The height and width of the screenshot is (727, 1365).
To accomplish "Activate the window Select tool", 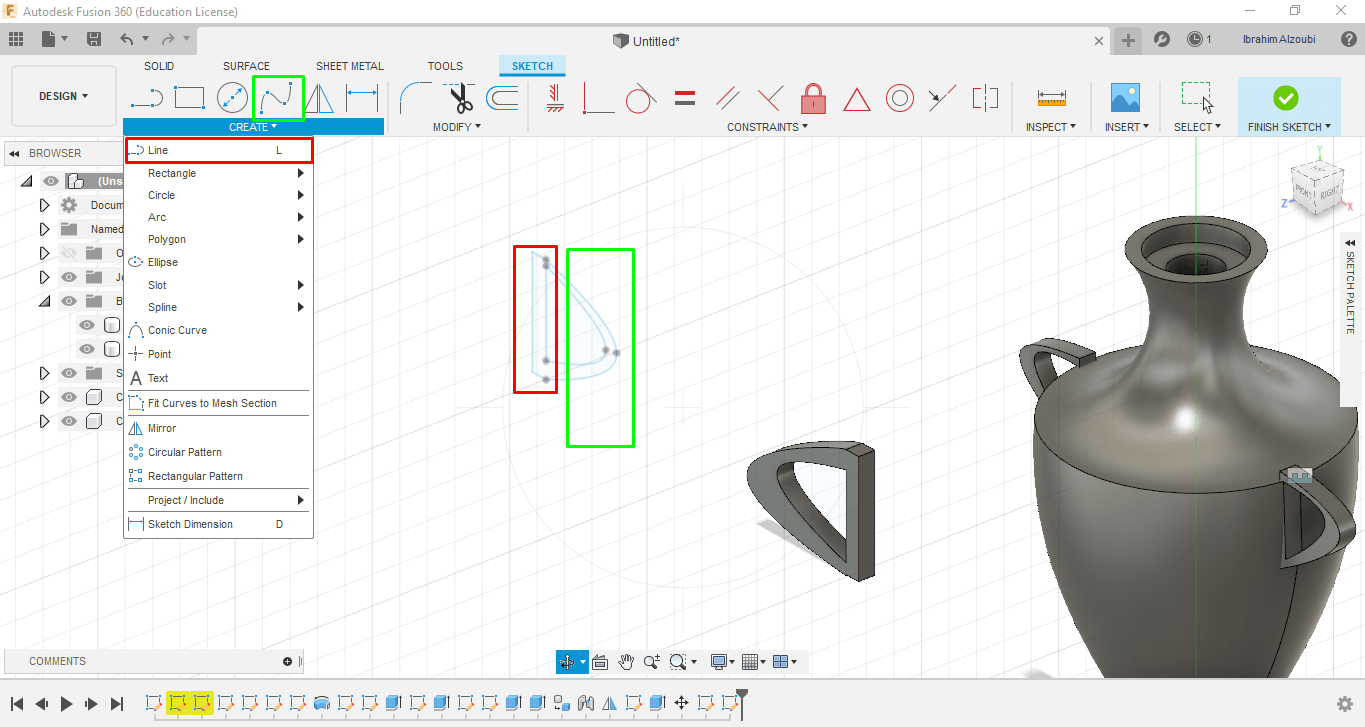I will tap(1197, 98).
